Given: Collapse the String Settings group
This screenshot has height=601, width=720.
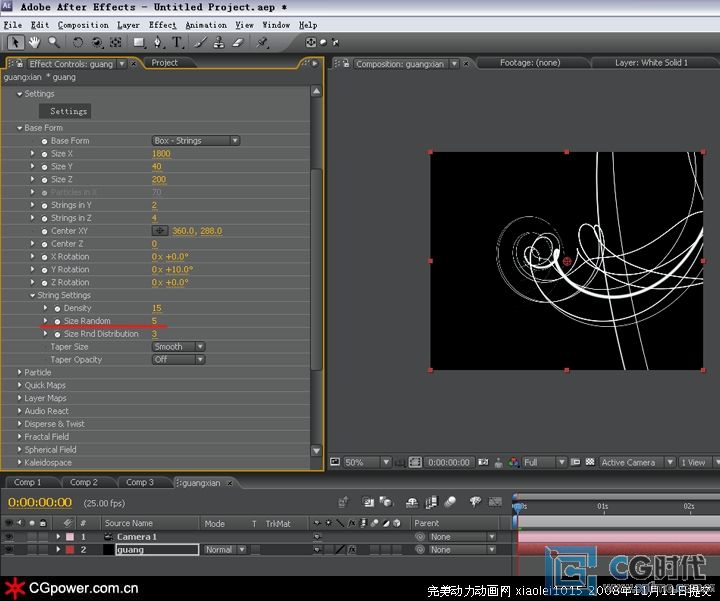Looking at the screenshot, I should pos(33,295).
